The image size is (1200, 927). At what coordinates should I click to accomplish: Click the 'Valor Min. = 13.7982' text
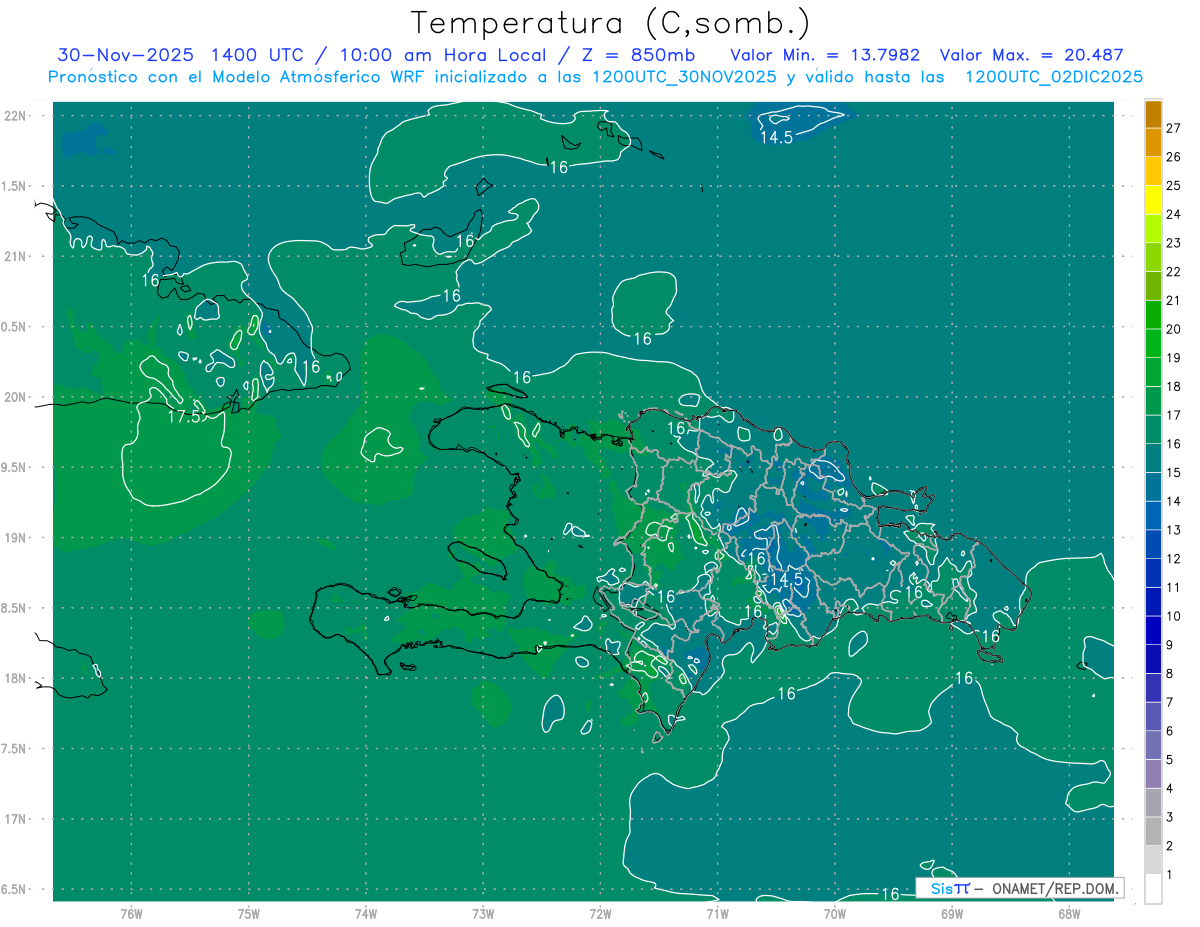(825, 55)
